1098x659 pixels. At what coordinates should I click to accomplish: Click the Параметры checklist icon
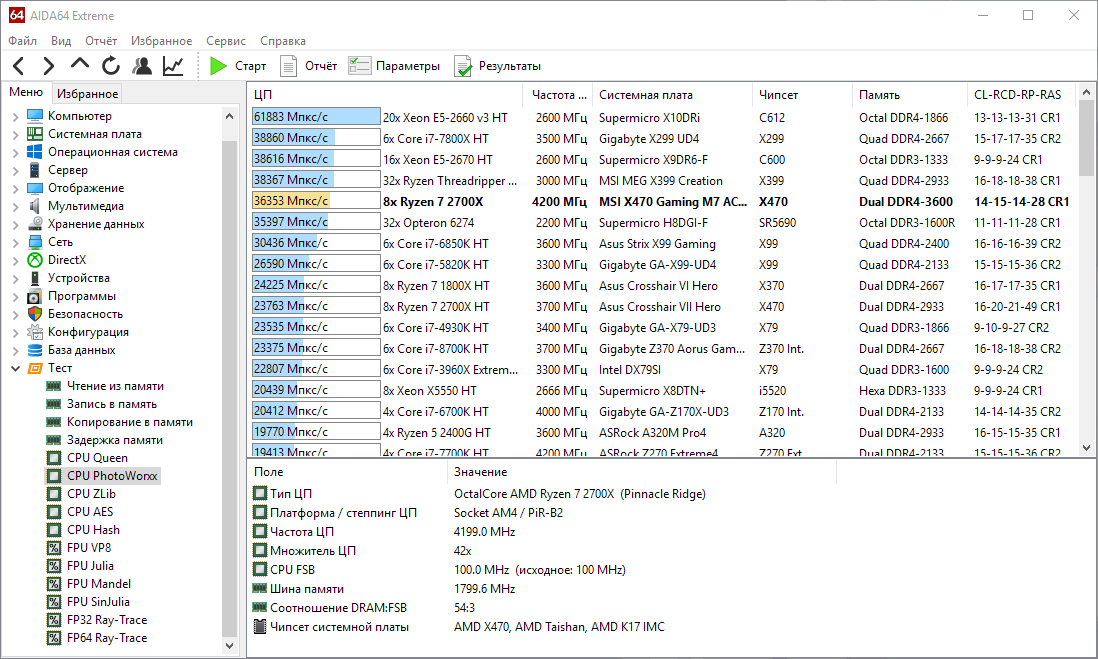pyautogui.click(x=359, y=66)
